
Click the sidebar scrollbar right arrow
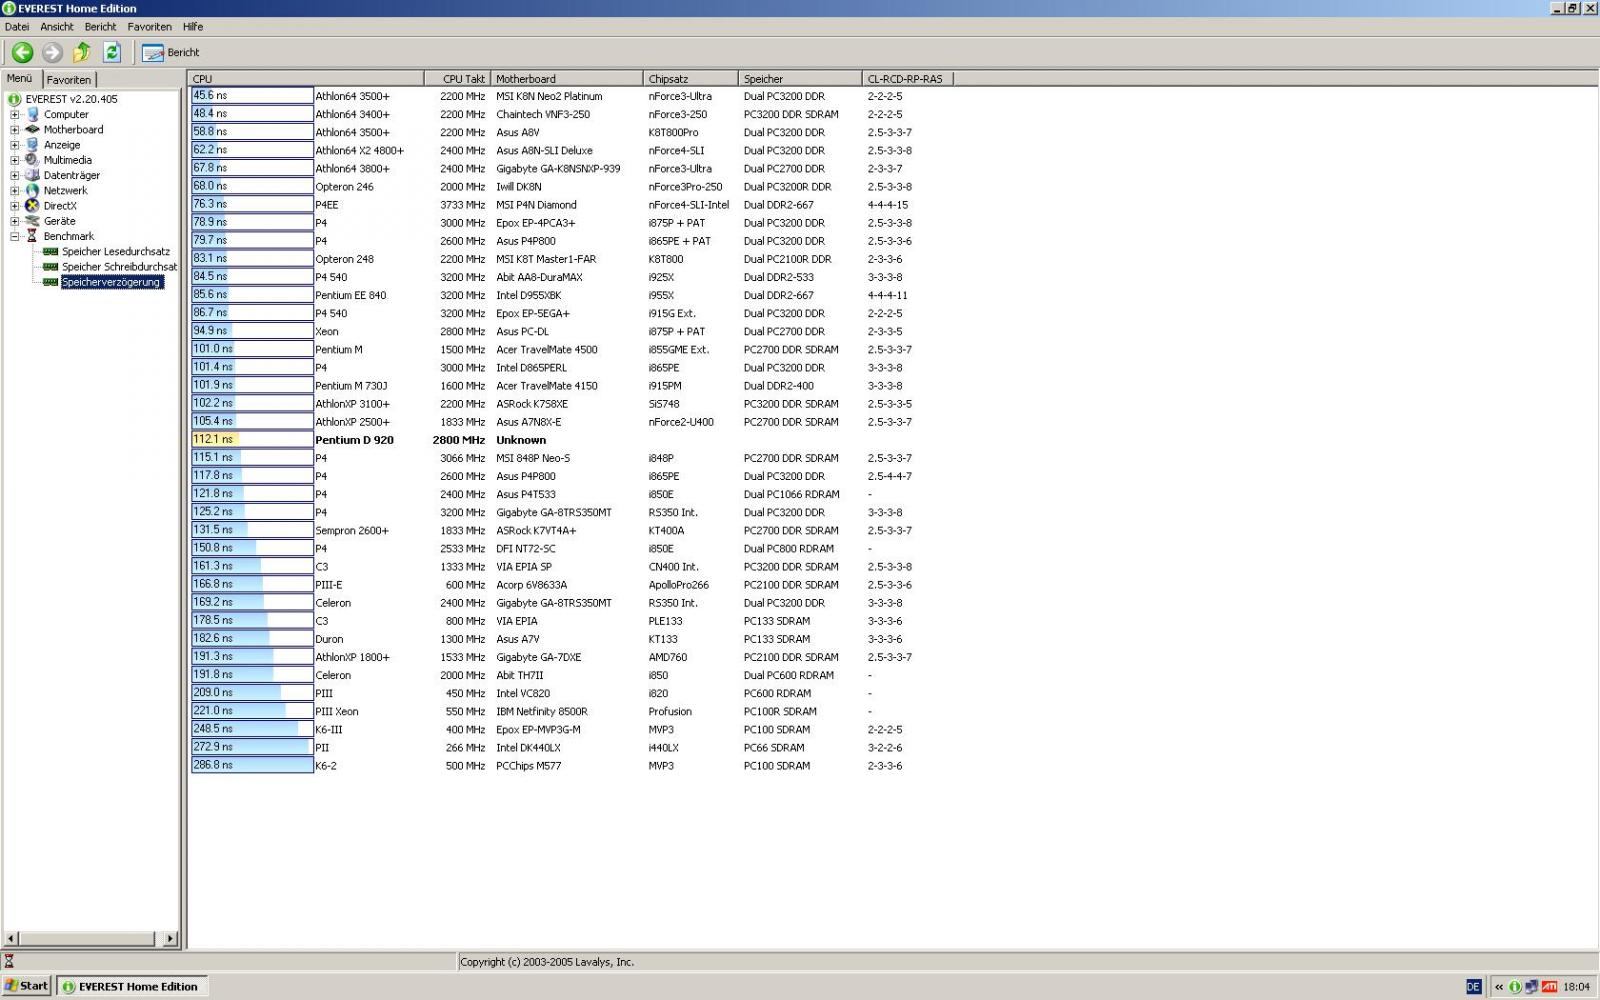point(170,938)
